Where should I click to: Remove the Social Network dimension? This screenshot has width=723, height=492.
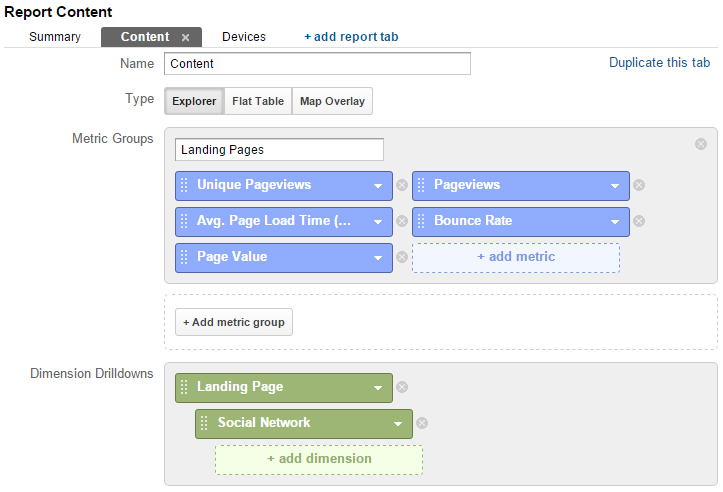click(x=422, y=423)
